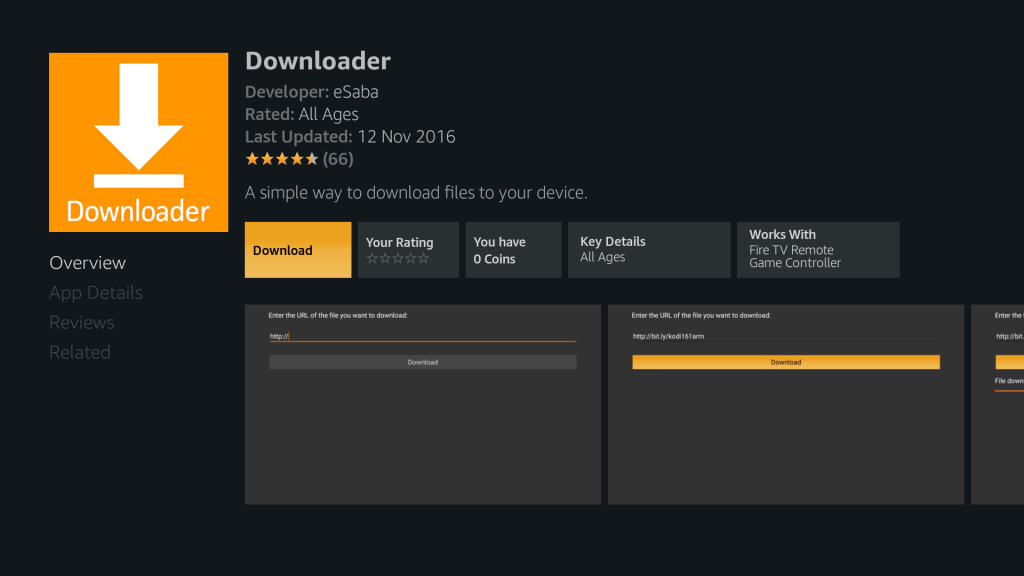Open the first screenshot with the empty URL field
Image resolution: width=1024 pixels, height=576 pixels.
tap(423, 404)
